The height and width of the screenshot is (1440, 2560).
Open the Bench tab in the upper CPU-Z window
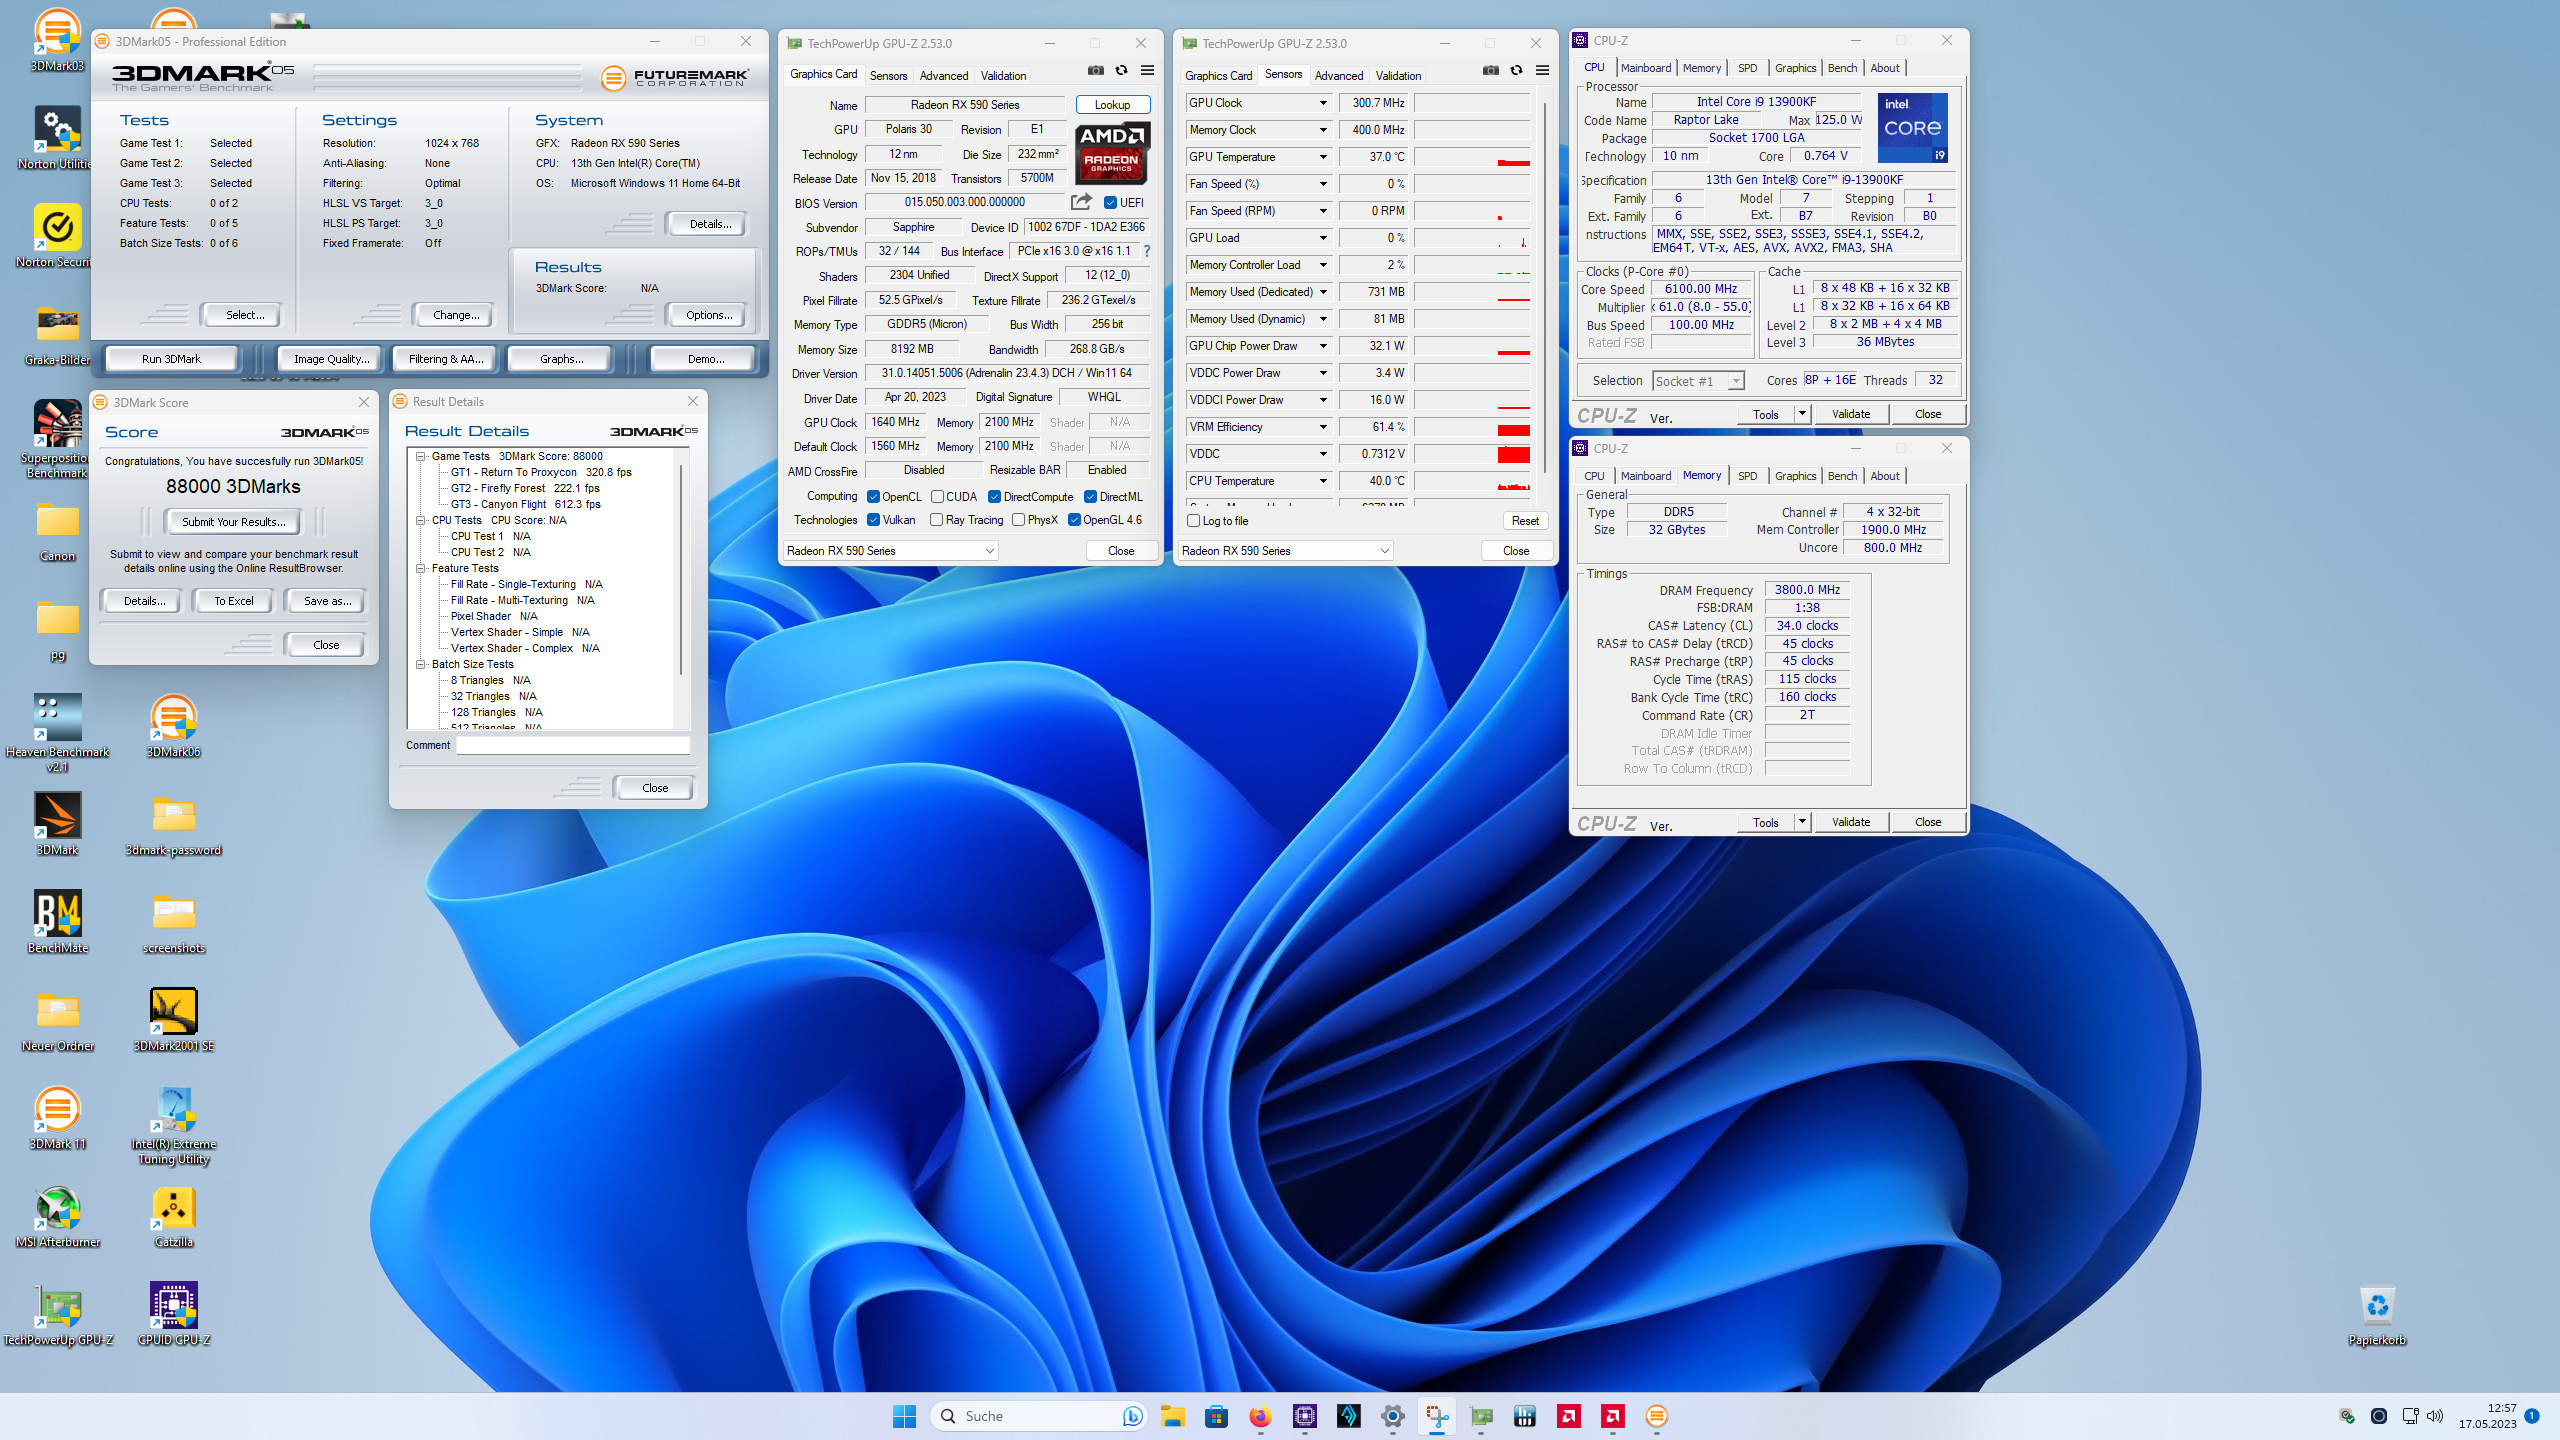click(1842, 68)
